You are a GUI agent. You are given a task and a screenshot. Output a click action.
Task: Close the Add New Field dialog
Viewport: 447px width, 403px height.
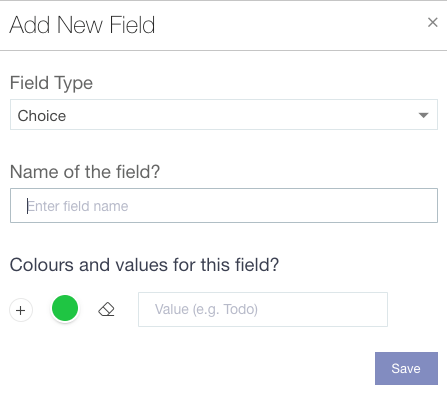pos(432,22)
